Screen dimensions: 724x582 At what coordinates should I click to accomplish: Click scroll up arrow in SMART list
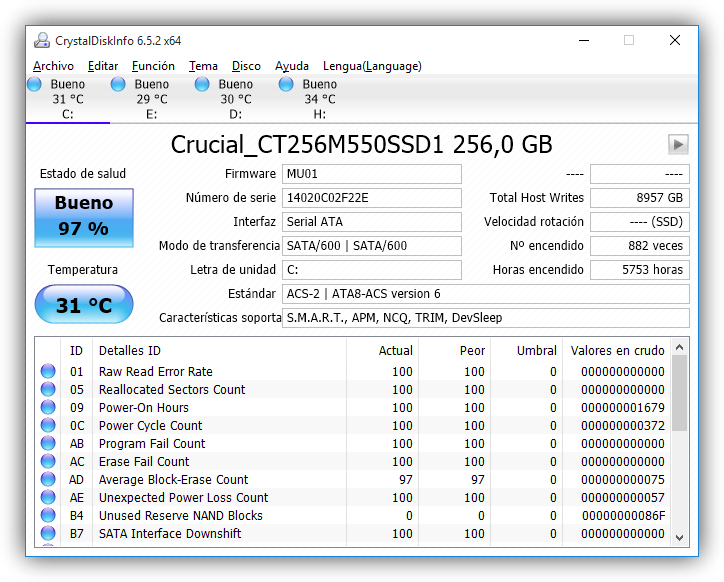pos(679,347)
